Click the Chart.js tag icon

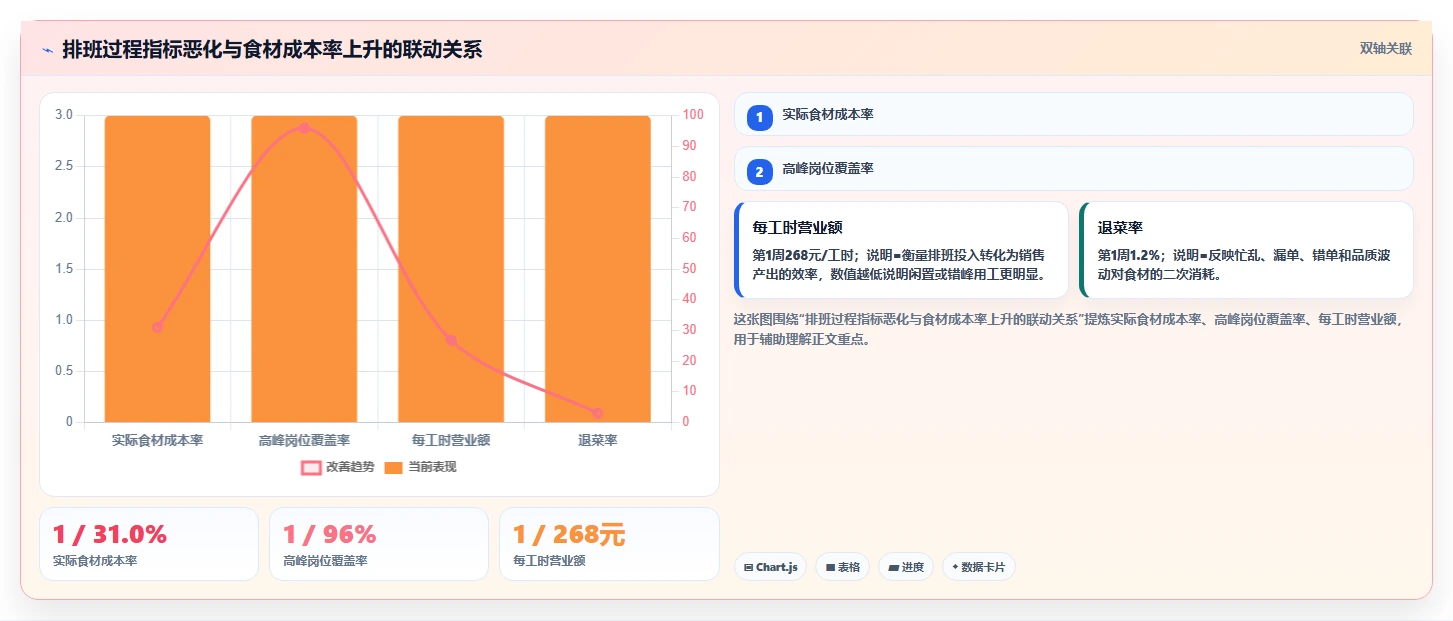(x=748, y=567)
